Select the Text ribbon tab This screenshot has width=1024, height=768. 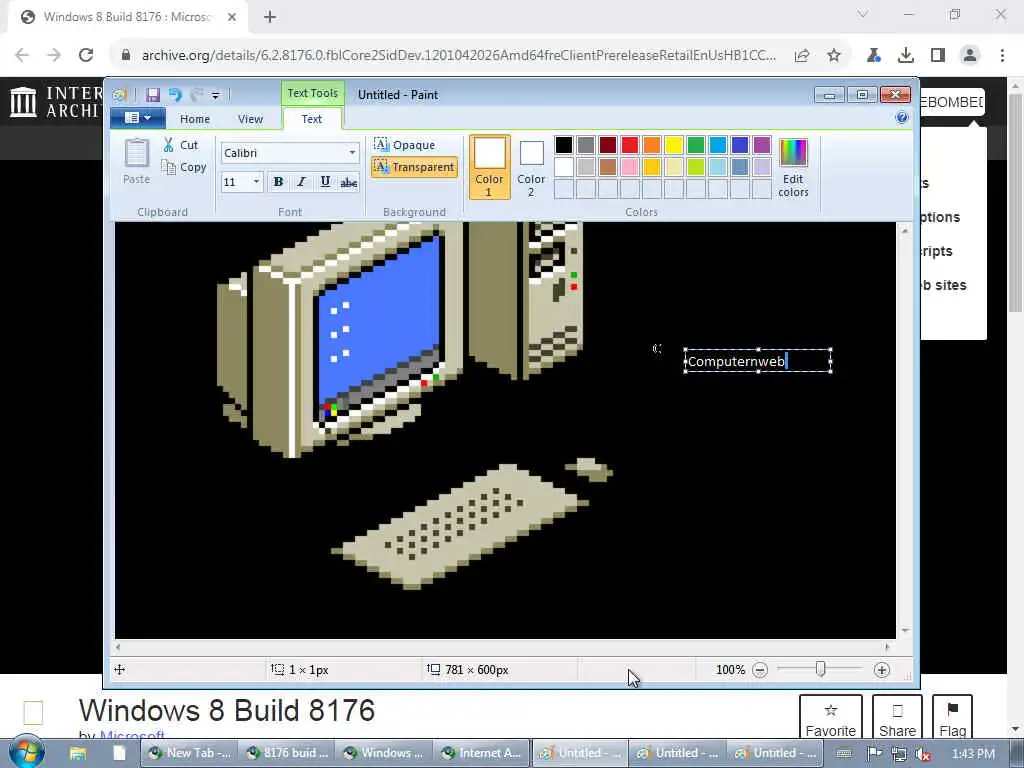pos(312,119)
